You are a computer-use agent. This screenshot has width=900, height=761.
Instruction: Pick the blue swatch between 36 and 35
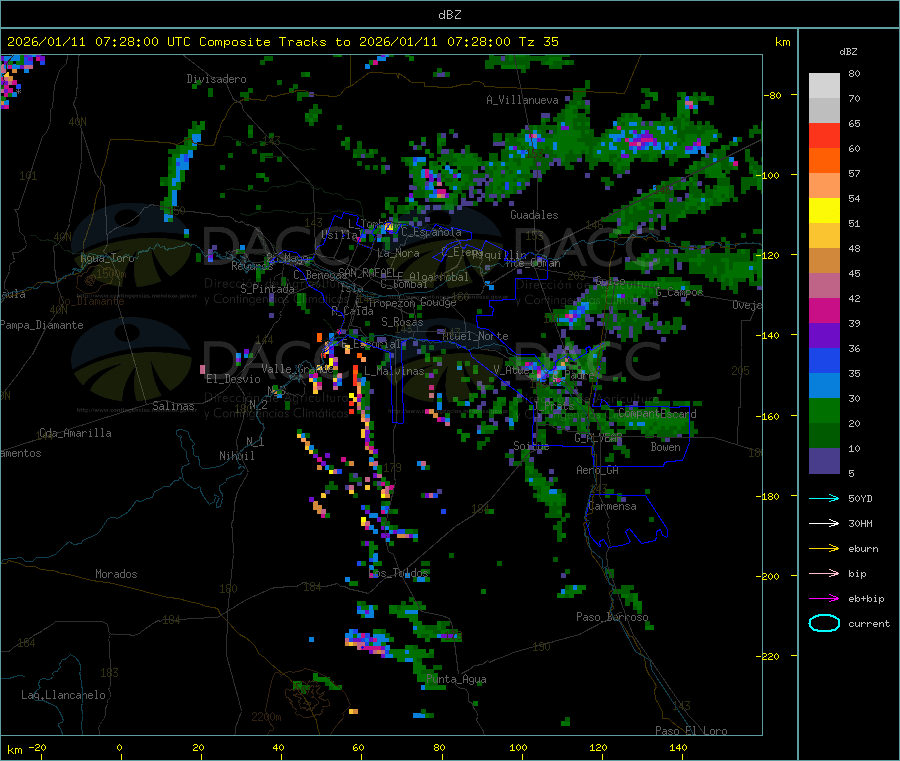coord(824,360)
